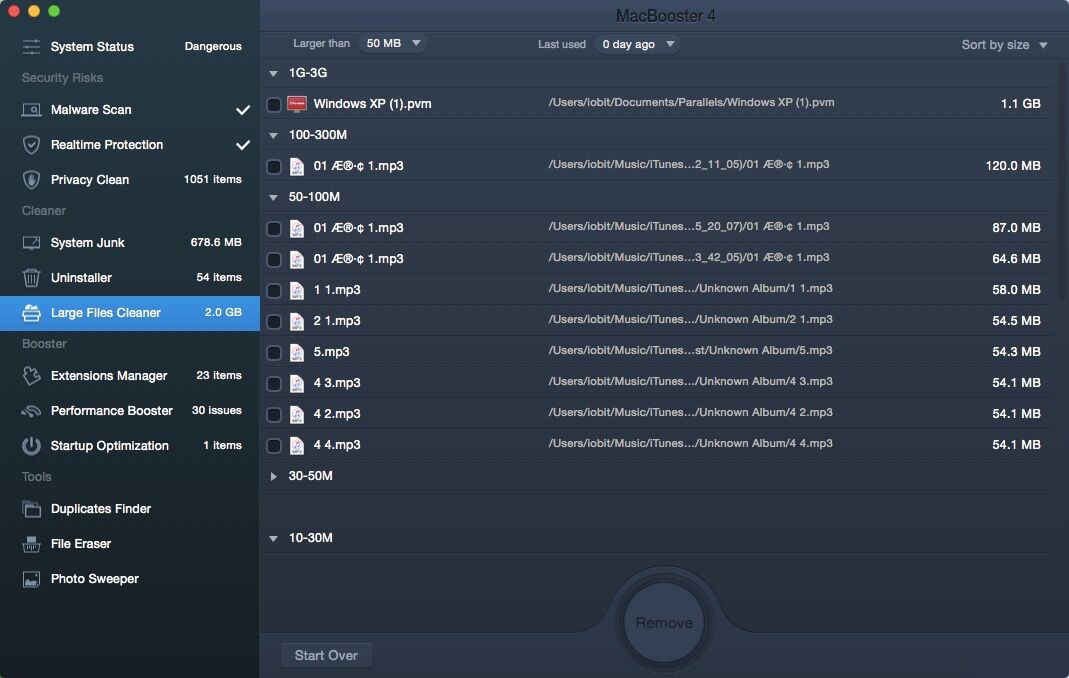
Task: Switch to System Junk cleaner
Action: [130, 243]
